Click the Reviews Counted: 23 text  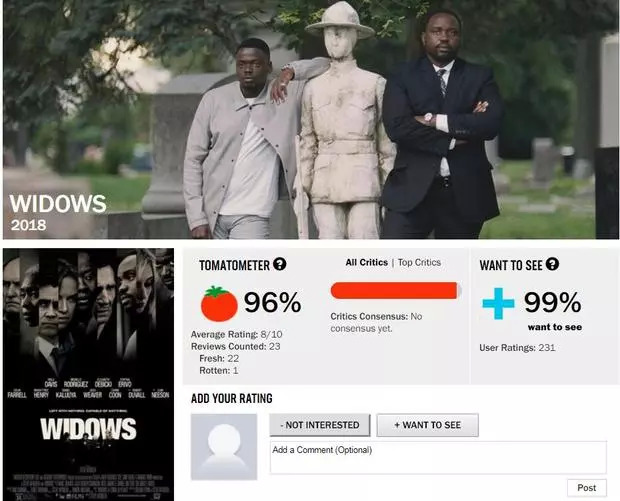click(x=236, y=346)
